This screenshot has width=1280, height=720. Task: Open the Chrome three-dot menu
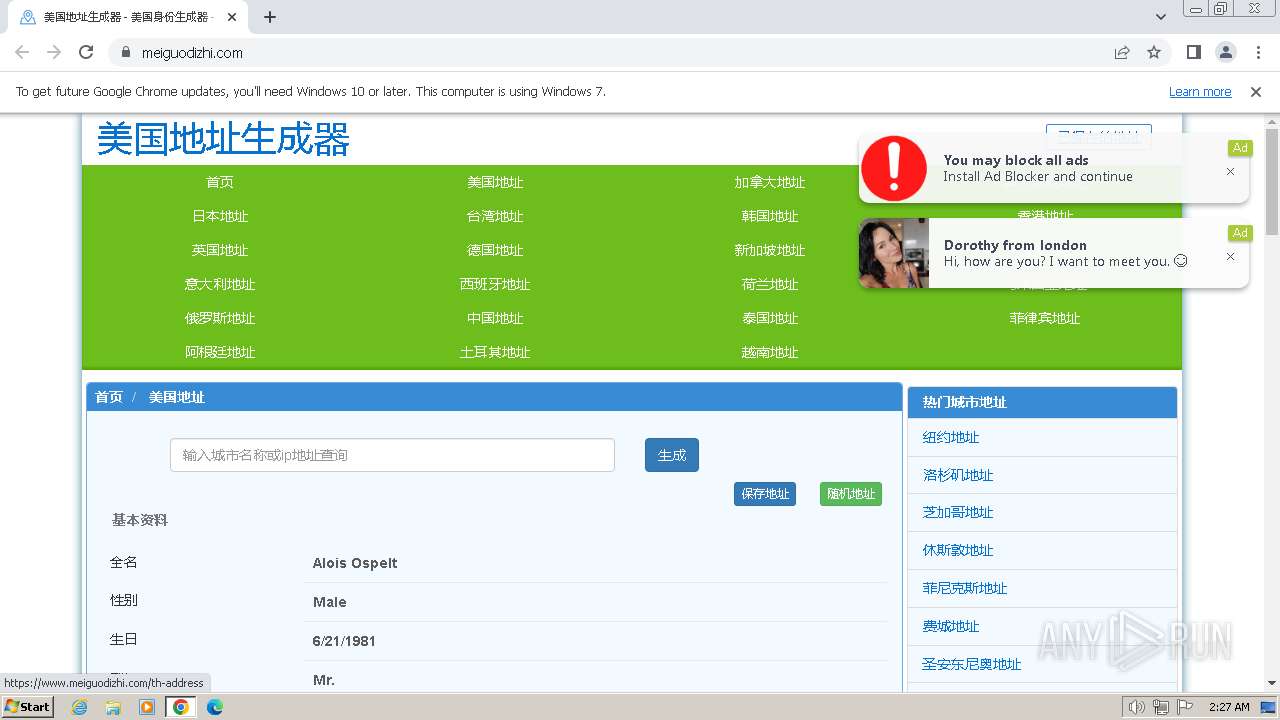[x=1258, y=52]
